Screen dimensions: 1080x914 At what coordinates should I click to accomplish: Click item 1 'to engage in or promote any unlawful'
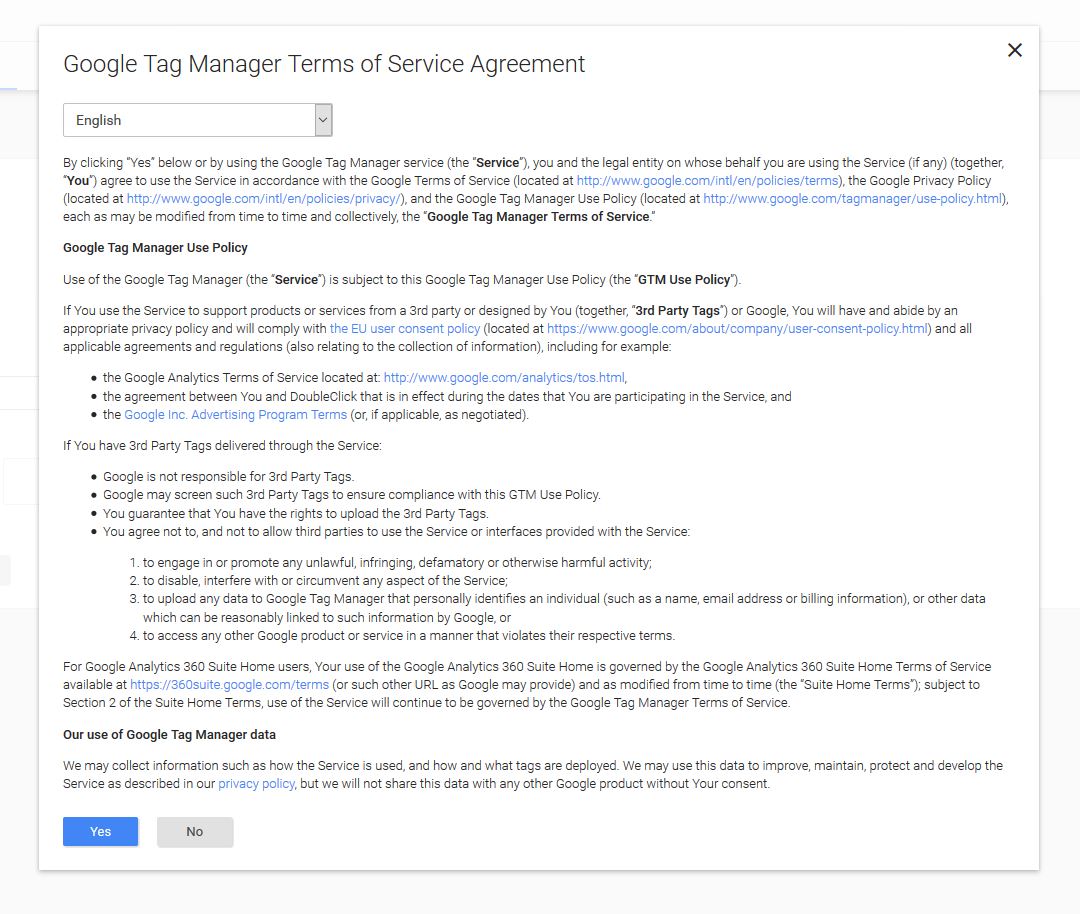point(397,563)
